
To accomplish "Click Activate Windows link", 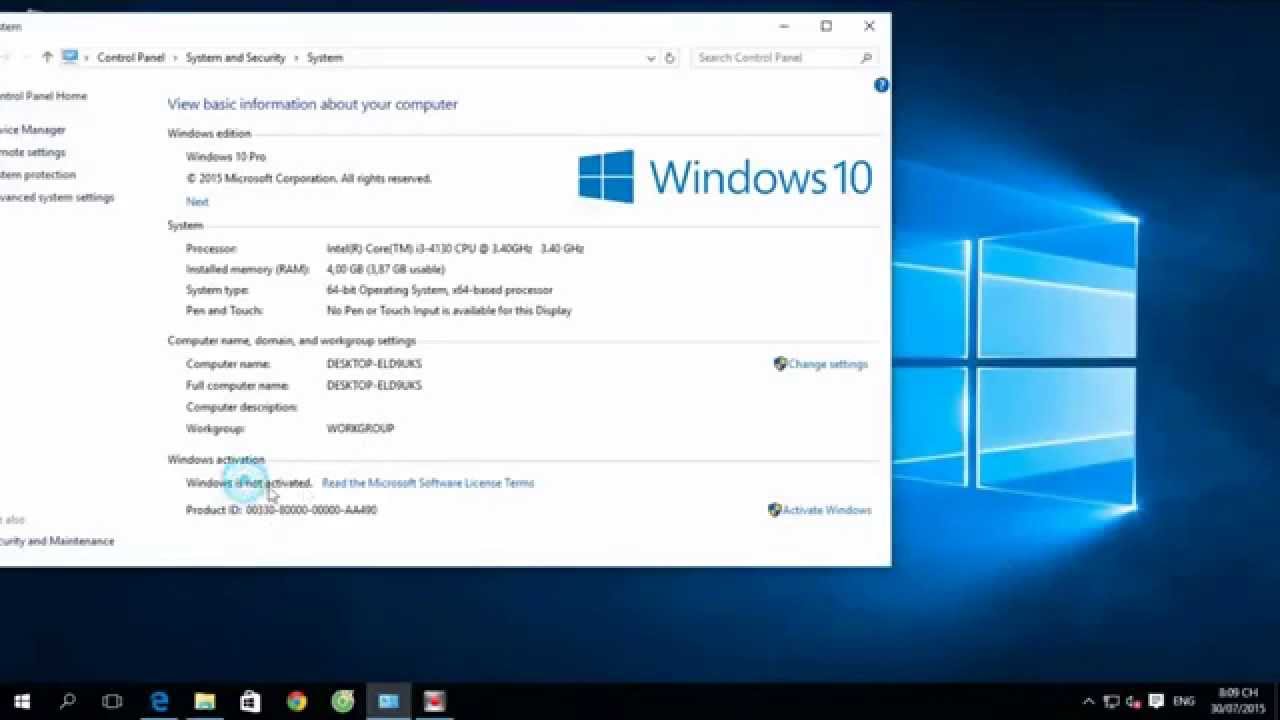I will click(827, 510).
